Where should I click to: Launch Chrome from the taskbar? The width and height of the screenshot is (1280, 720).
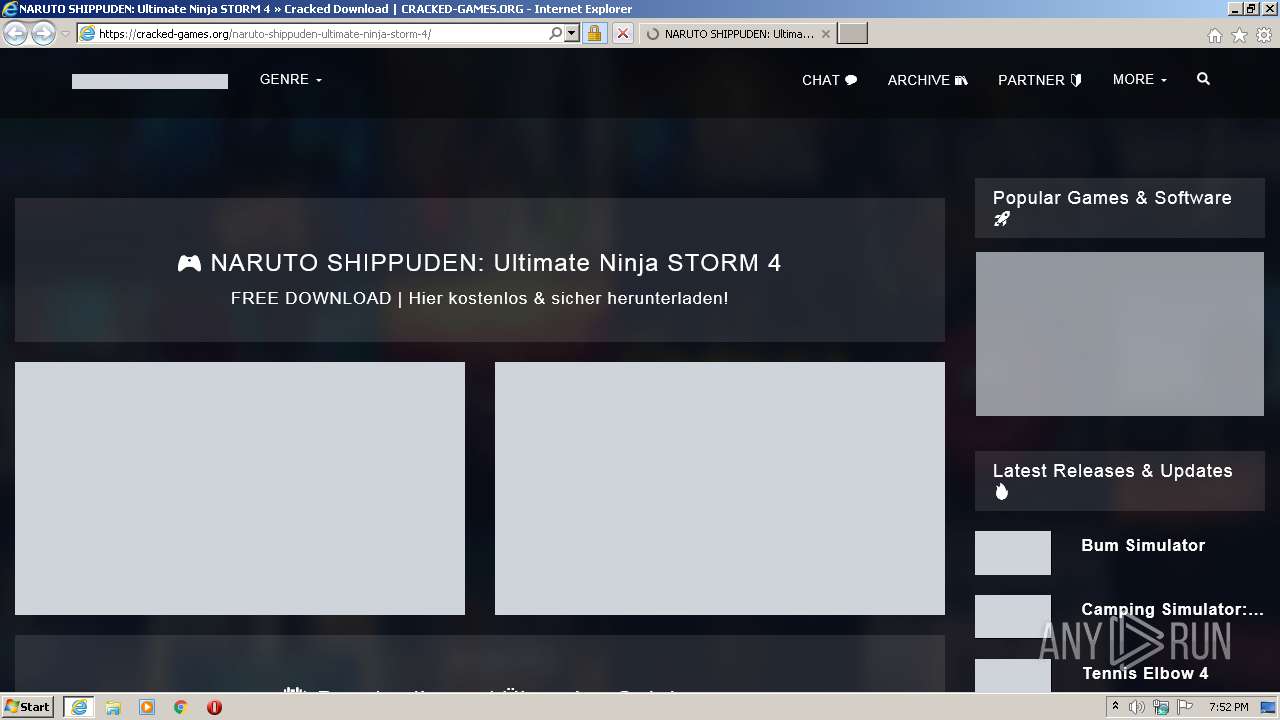181,707
